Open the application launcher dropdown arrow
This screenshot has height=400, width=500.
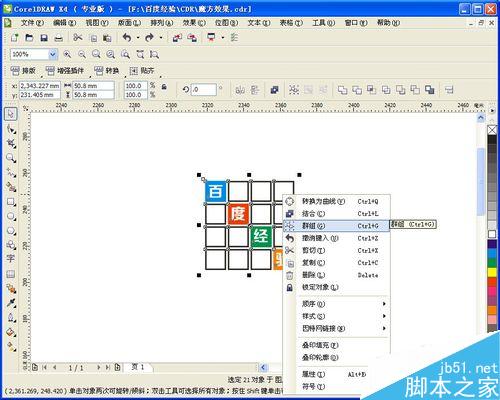pos(223,38)
